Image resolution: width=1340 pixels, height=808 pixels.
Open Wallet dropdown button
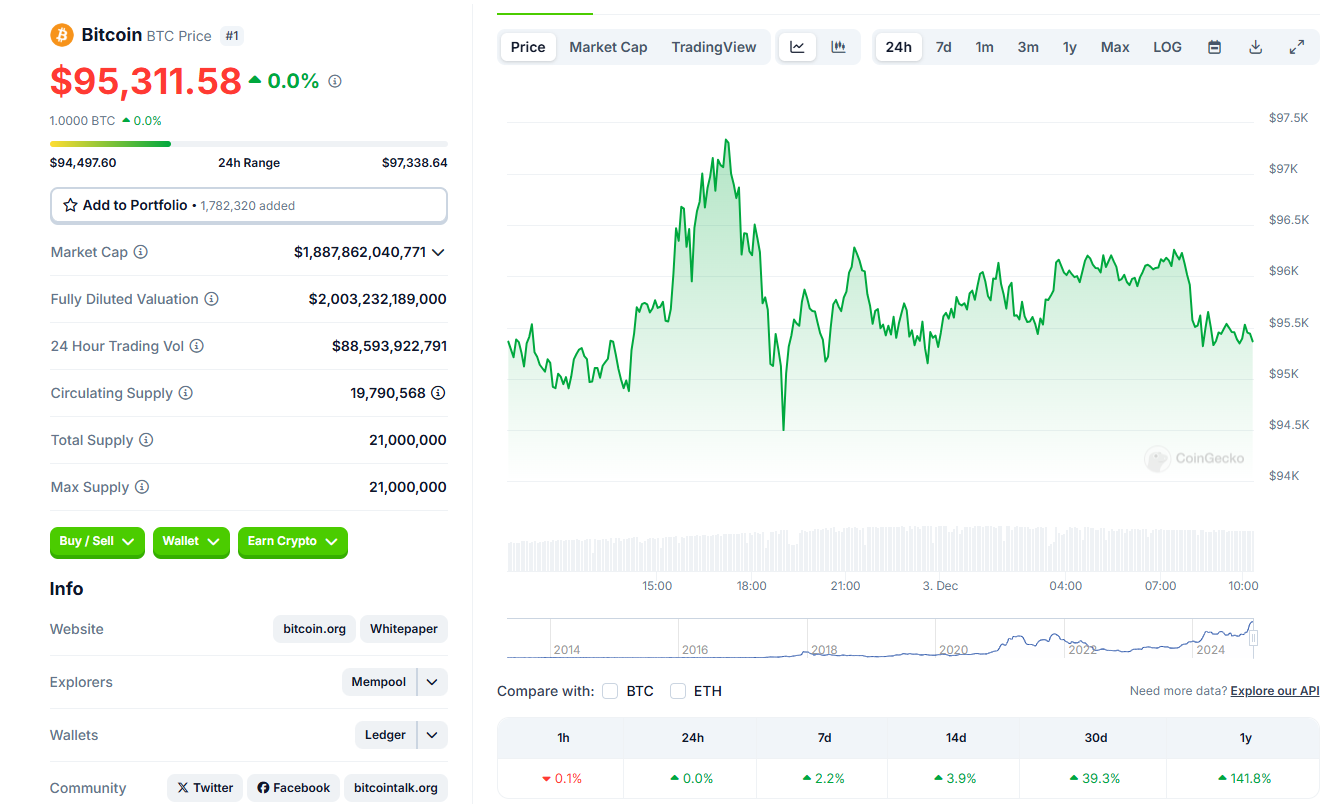pos(191,541)
